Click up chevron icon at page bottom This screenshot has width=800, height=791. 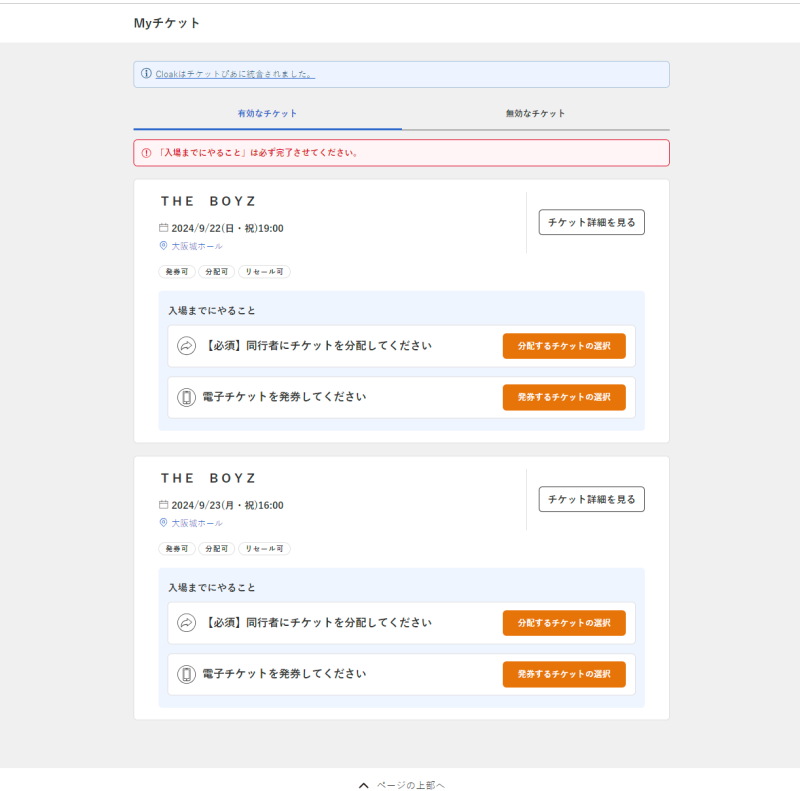click(363, 785)
